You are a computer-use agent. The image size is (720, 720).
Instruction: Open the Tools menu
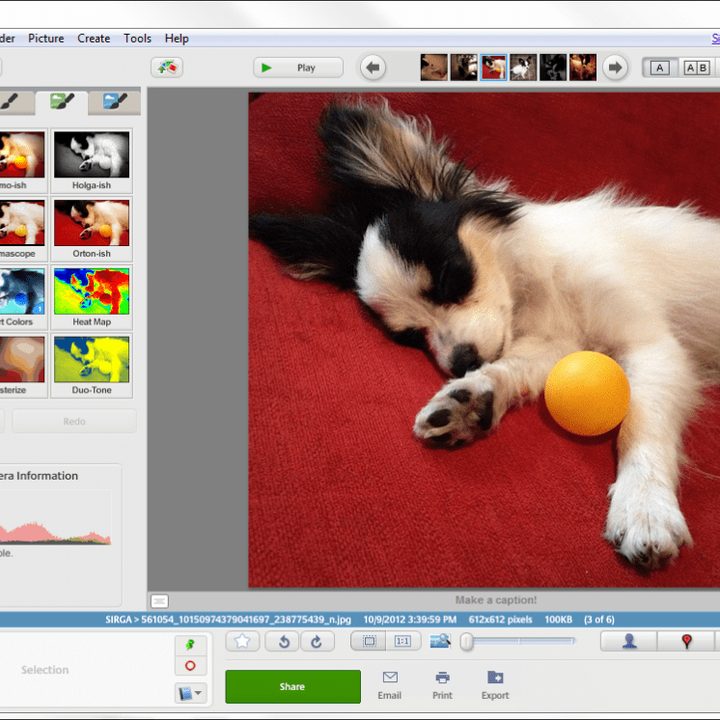tap(137, 38)
